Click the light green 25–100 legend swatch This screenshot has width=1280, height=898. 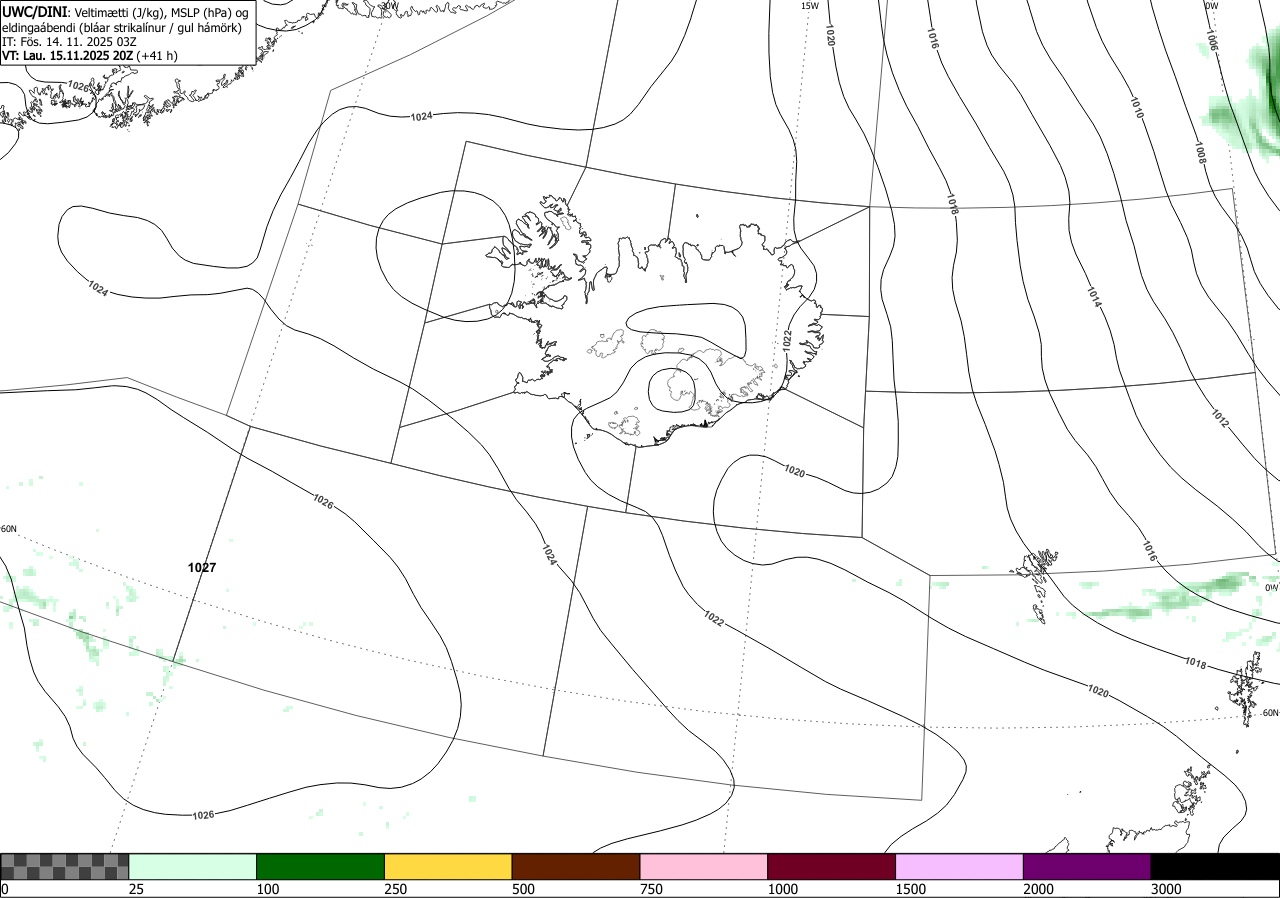(x=193, y=866)
